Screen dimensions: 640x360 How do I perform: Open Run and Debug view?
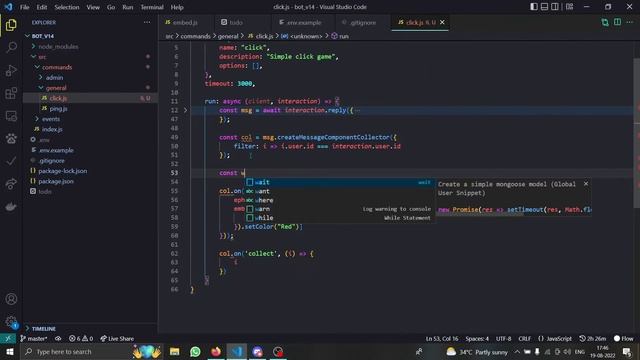(11, 70)
